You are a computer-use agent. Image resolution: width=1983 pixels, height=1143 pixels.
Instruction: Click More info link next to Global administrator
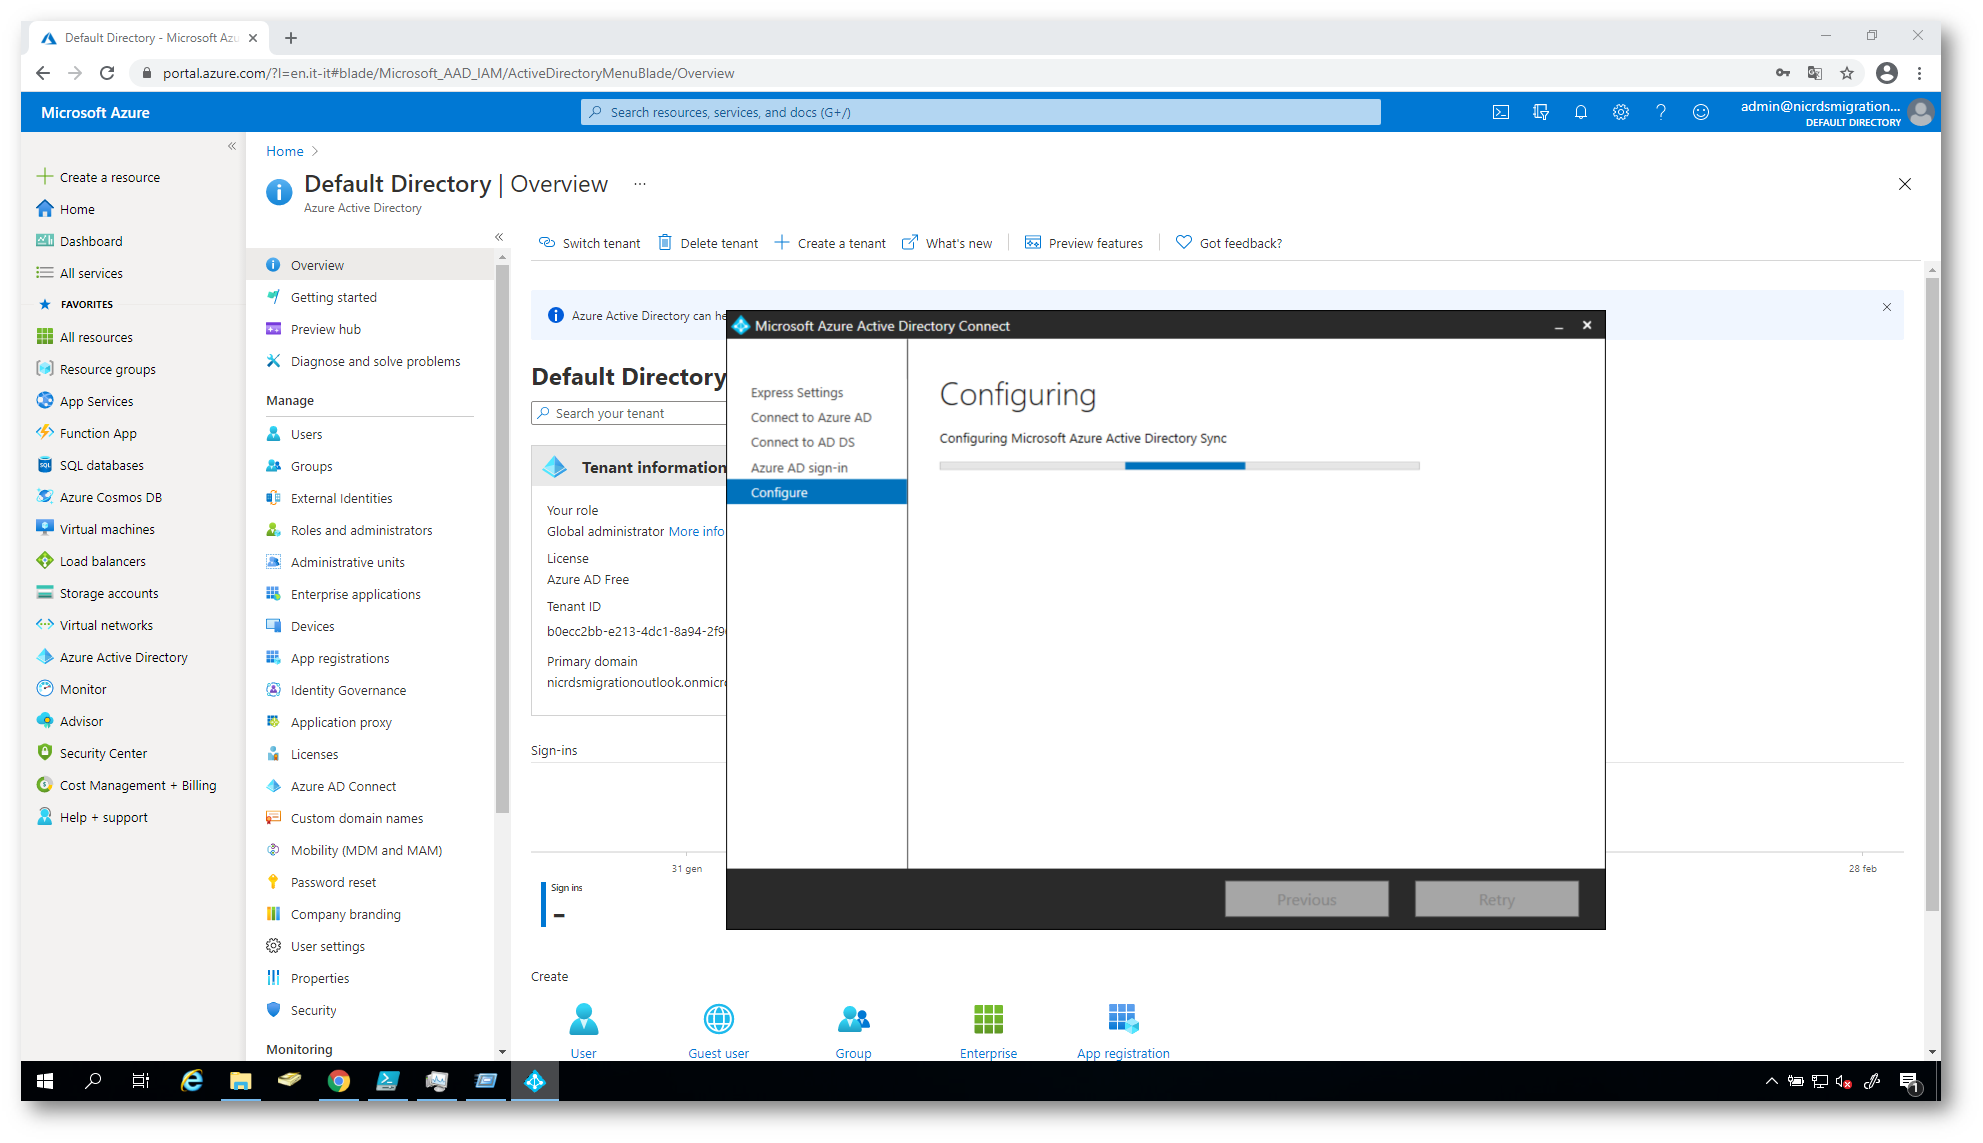[696, 531]
